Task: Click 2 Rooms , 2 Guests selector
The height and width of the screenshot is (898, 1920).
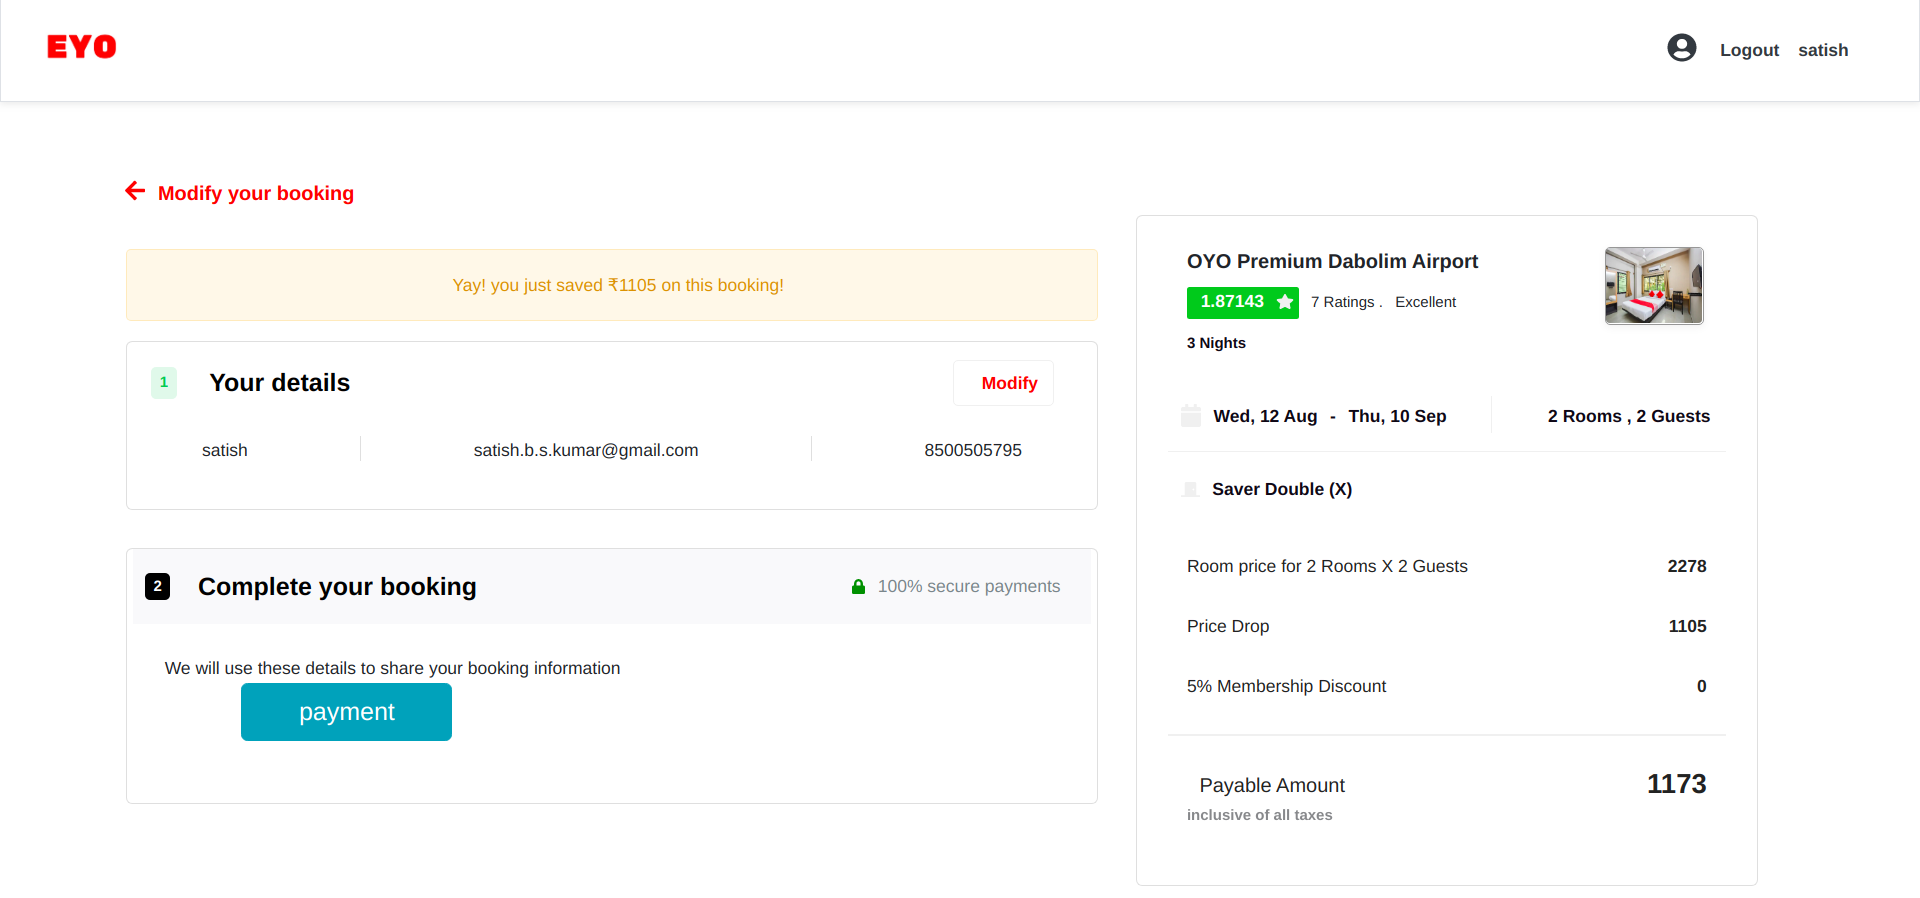Action: coord(1629,416)
